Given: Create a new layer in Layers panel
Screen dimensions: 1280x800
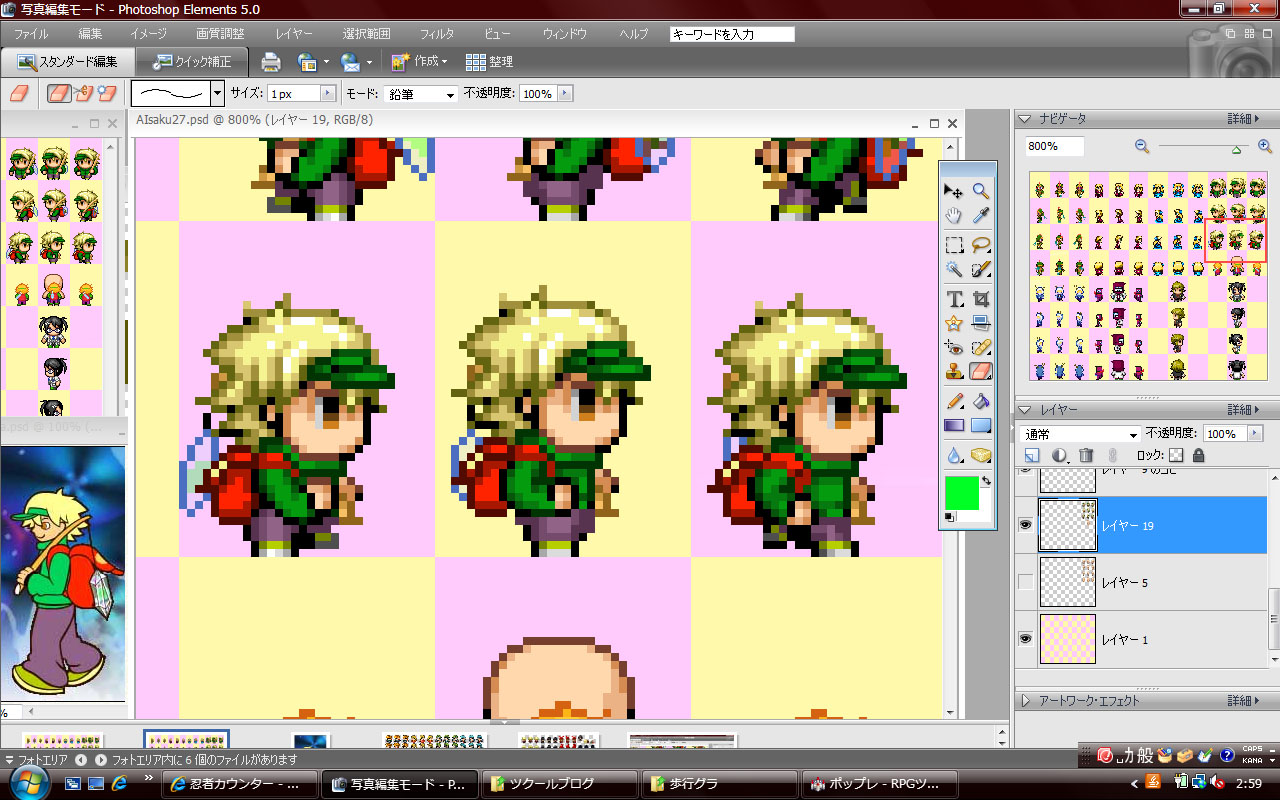Looking at the screenshot, I should click(x=1033, y=455).
